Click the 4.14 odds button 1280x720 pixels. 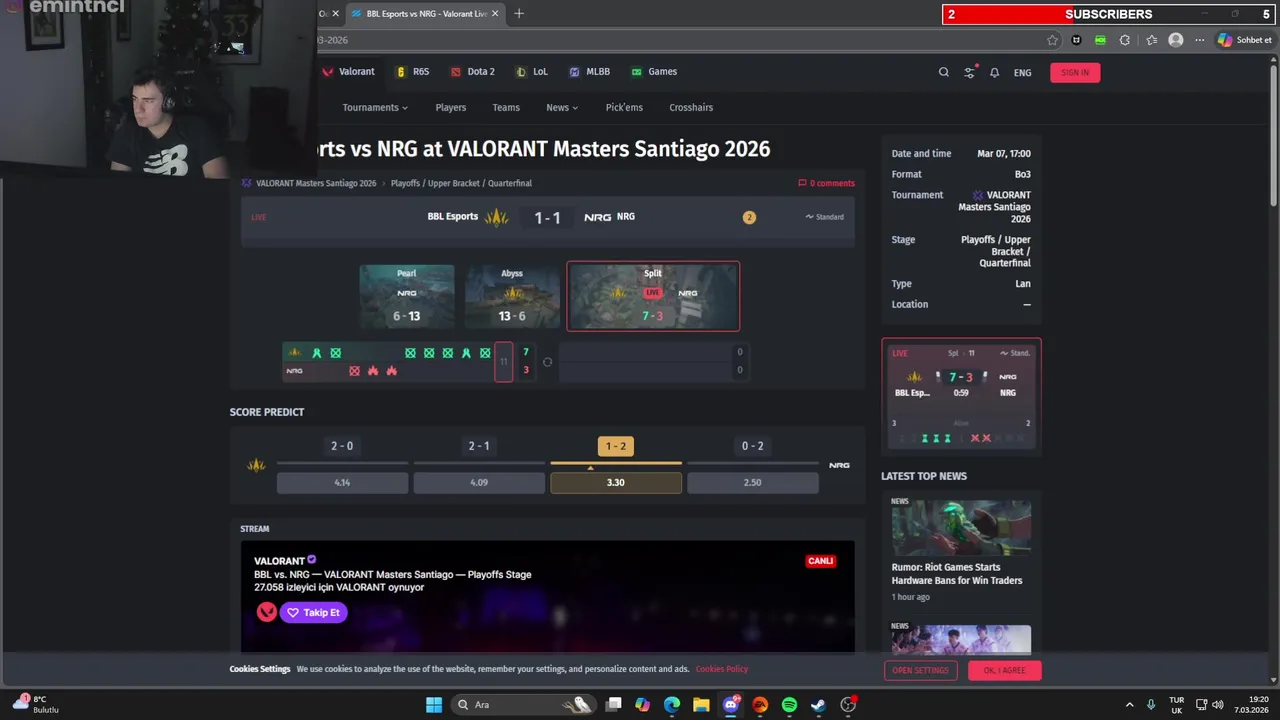click(x=342, y=482)
